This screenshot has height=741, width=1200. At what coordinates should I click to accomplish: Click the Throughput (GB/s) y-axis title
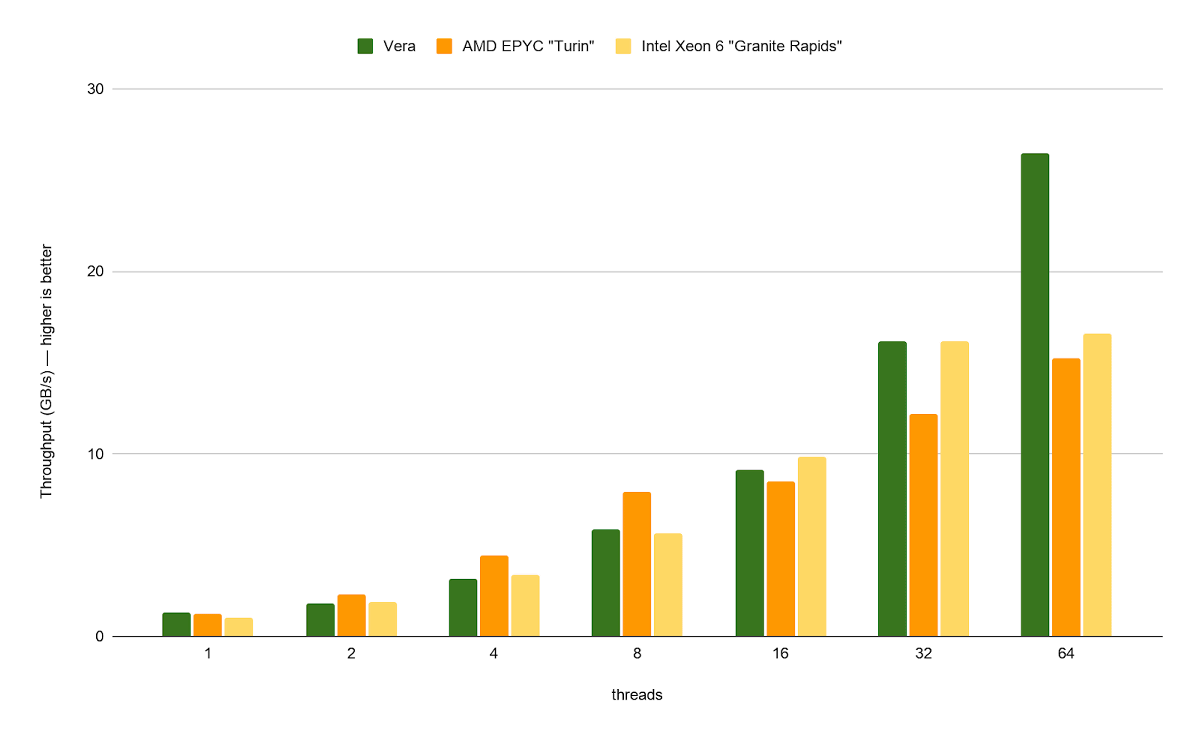pos(46,370)
